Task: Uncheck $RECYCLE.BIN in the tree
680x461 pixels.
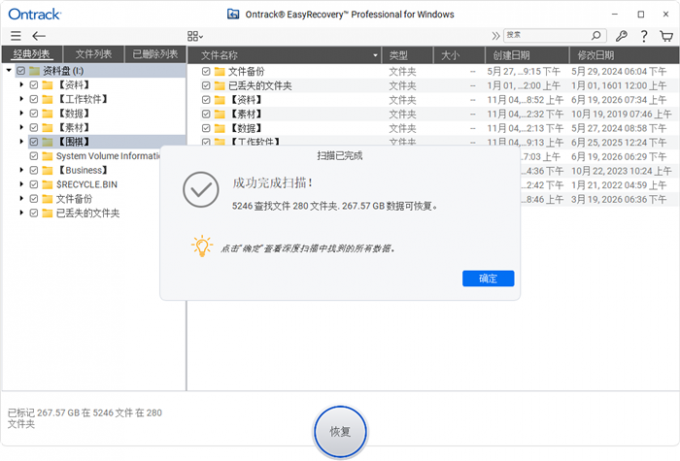Action: pos(34,185)
